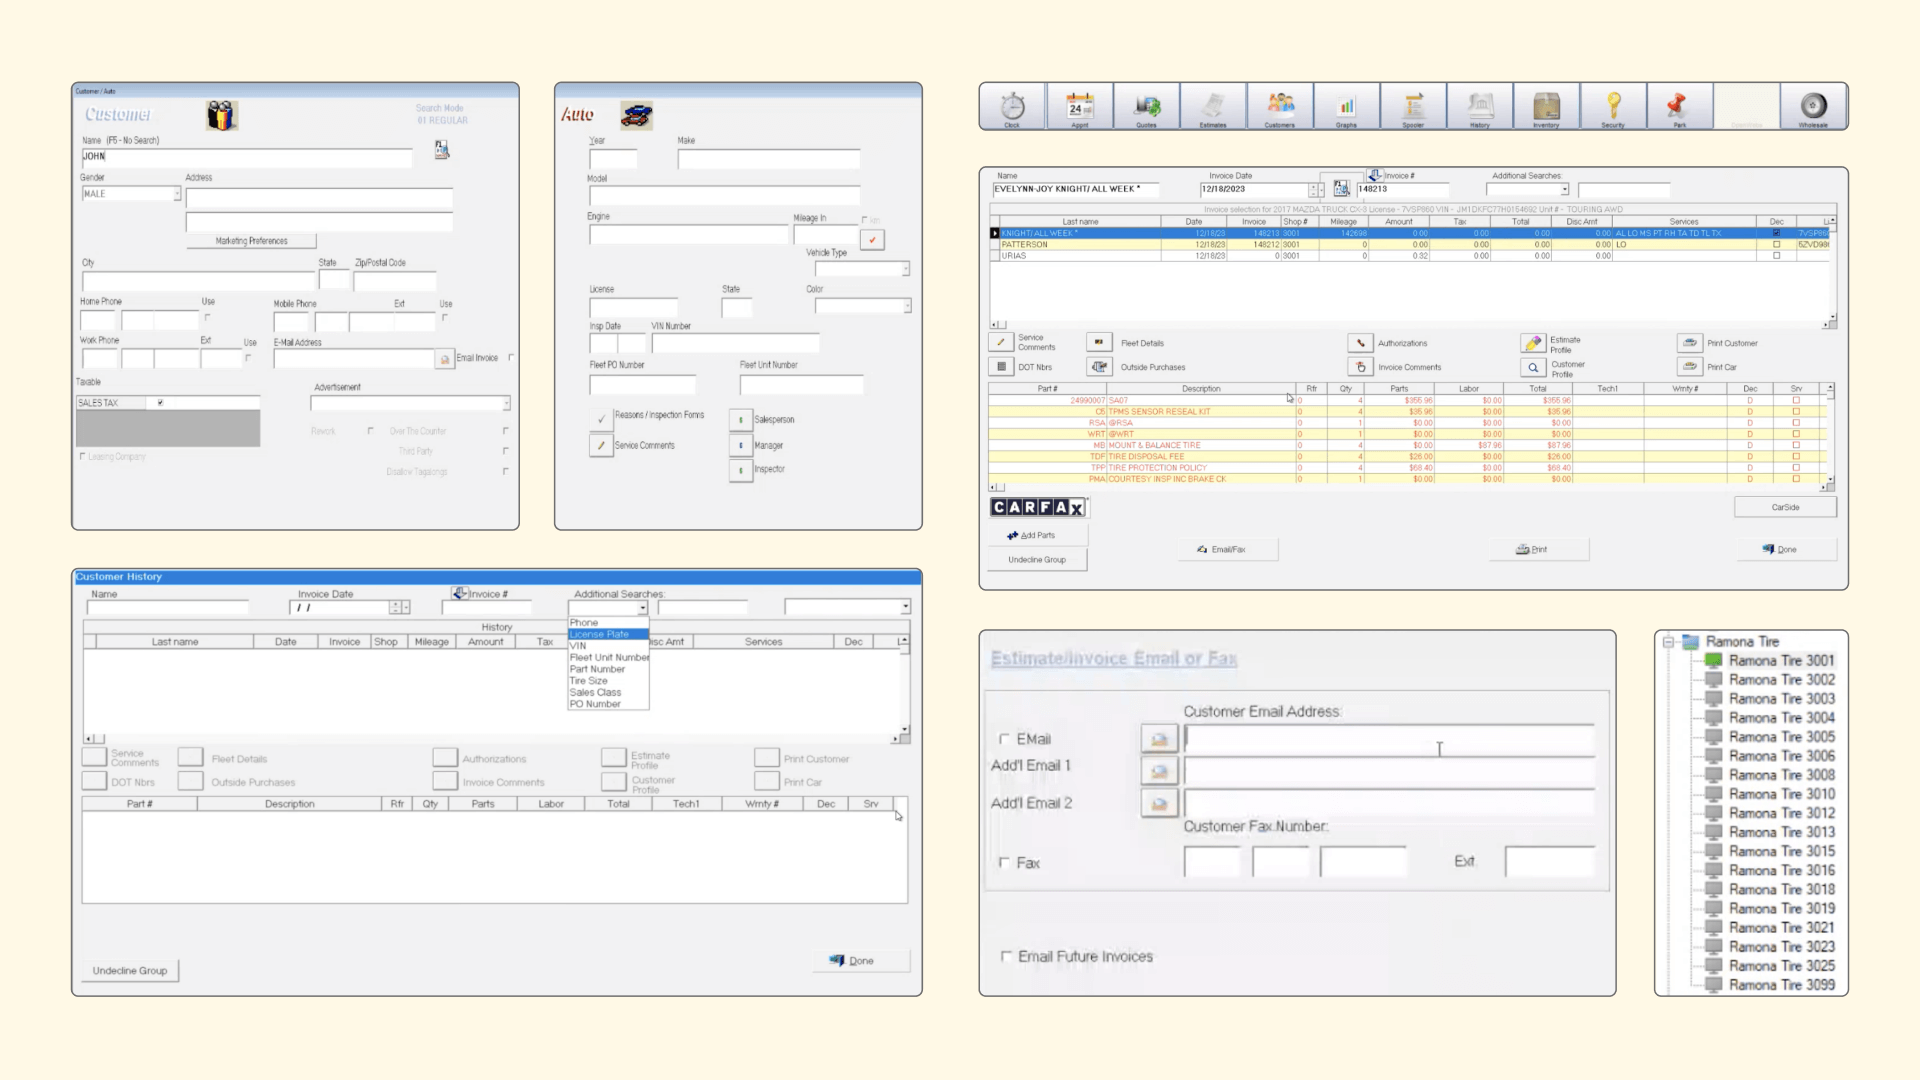The image size is (1920, 1080).
Task: Open the Security key icon
Action: point(1613,106)
